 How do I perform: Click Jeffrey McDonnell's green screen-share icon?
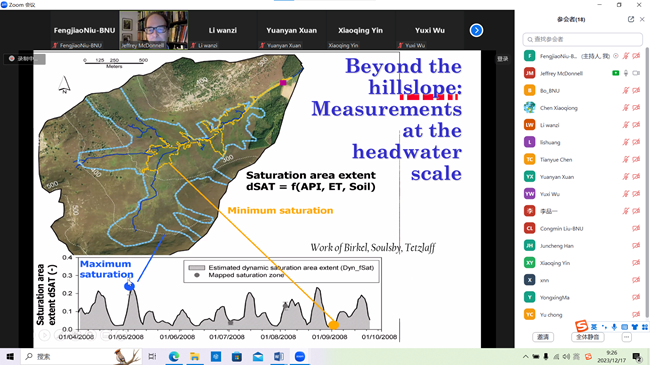616,73
